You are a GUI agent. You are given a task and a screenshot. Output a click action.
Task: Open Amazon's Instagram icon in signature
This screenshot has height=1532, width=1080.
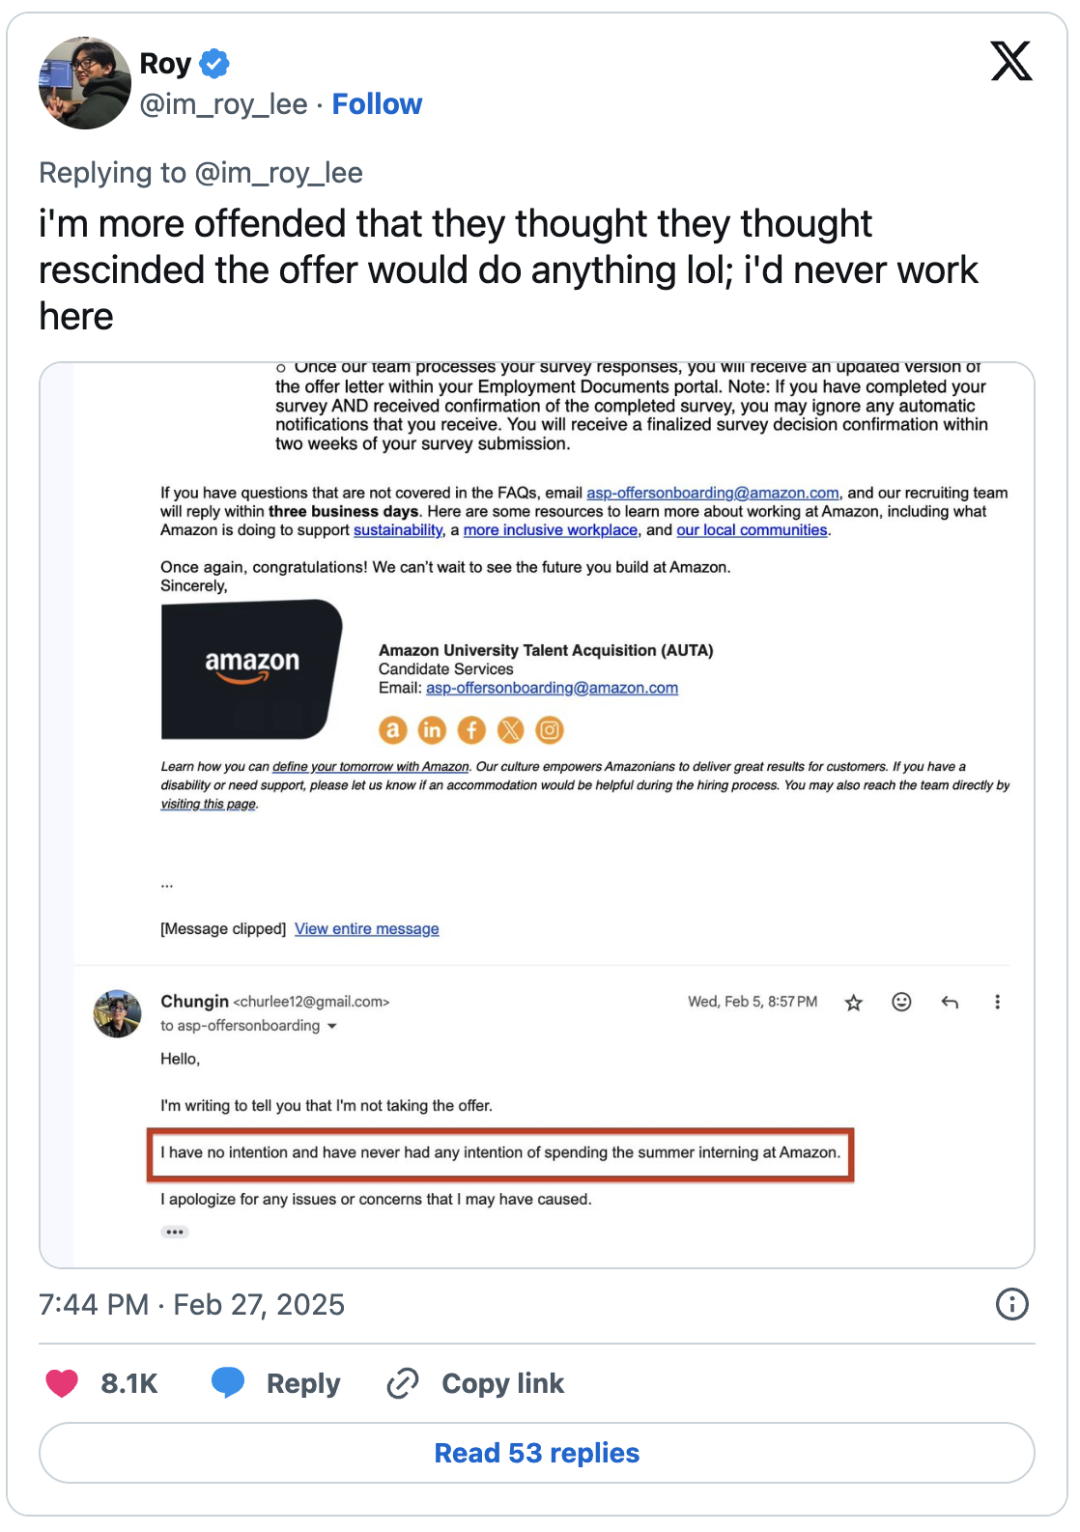tap(549, 730)
